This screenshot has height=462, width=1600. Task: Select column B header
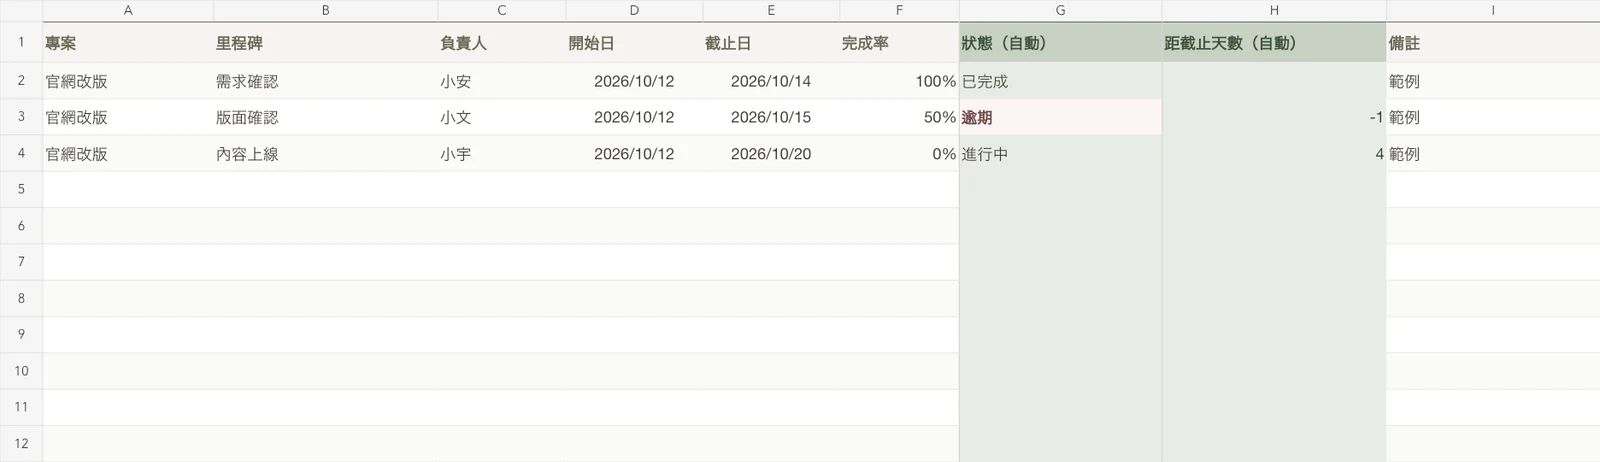(x=325, y=10)
